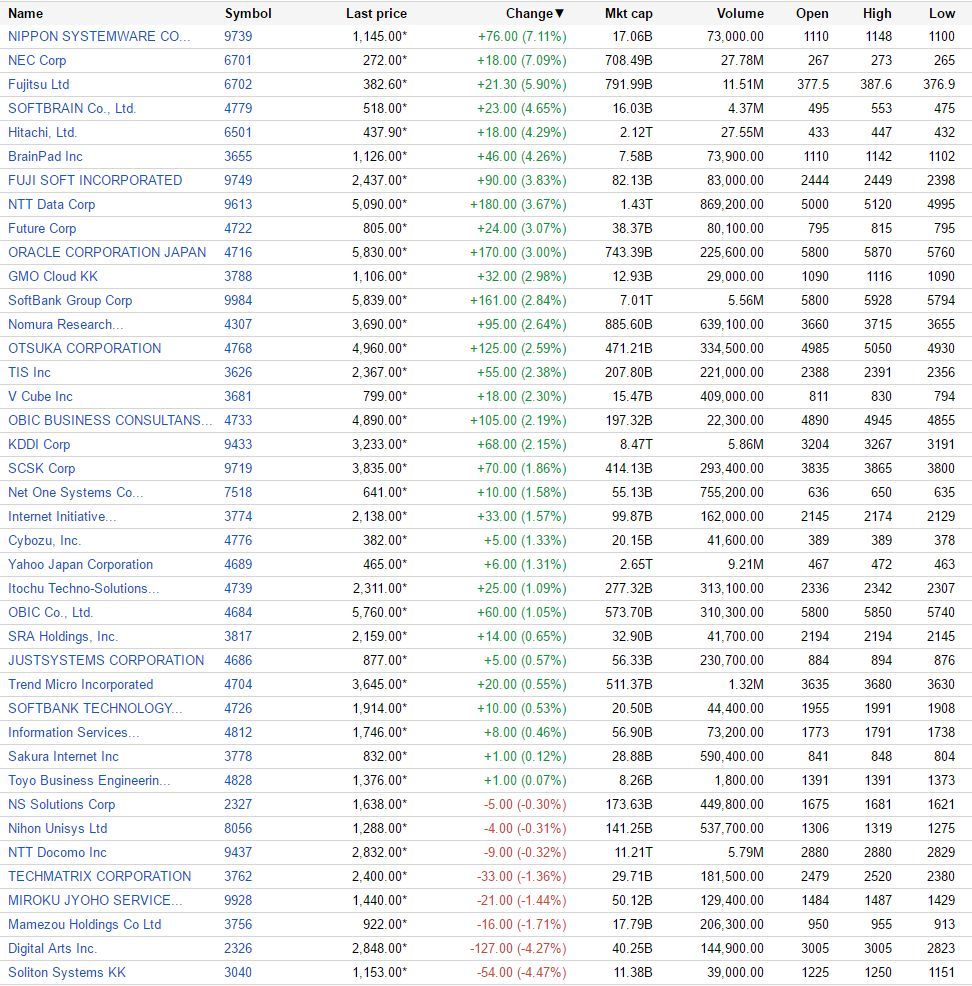This screenshot has height=986, width=972.
Task: Open Soliton Systems KK link
Action: coord(67,972)
